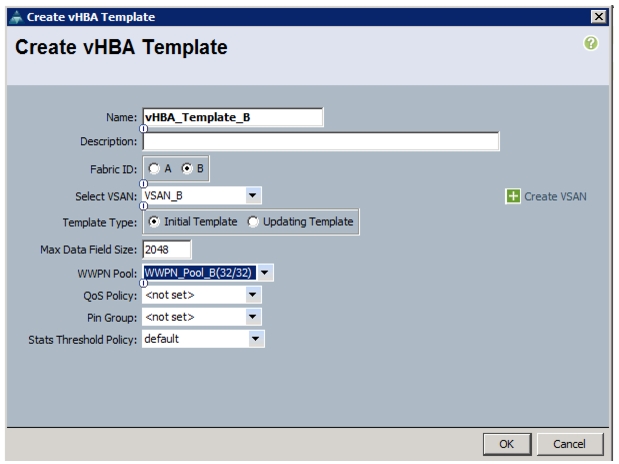Click the title bar app logo icon

click(16, 17)
